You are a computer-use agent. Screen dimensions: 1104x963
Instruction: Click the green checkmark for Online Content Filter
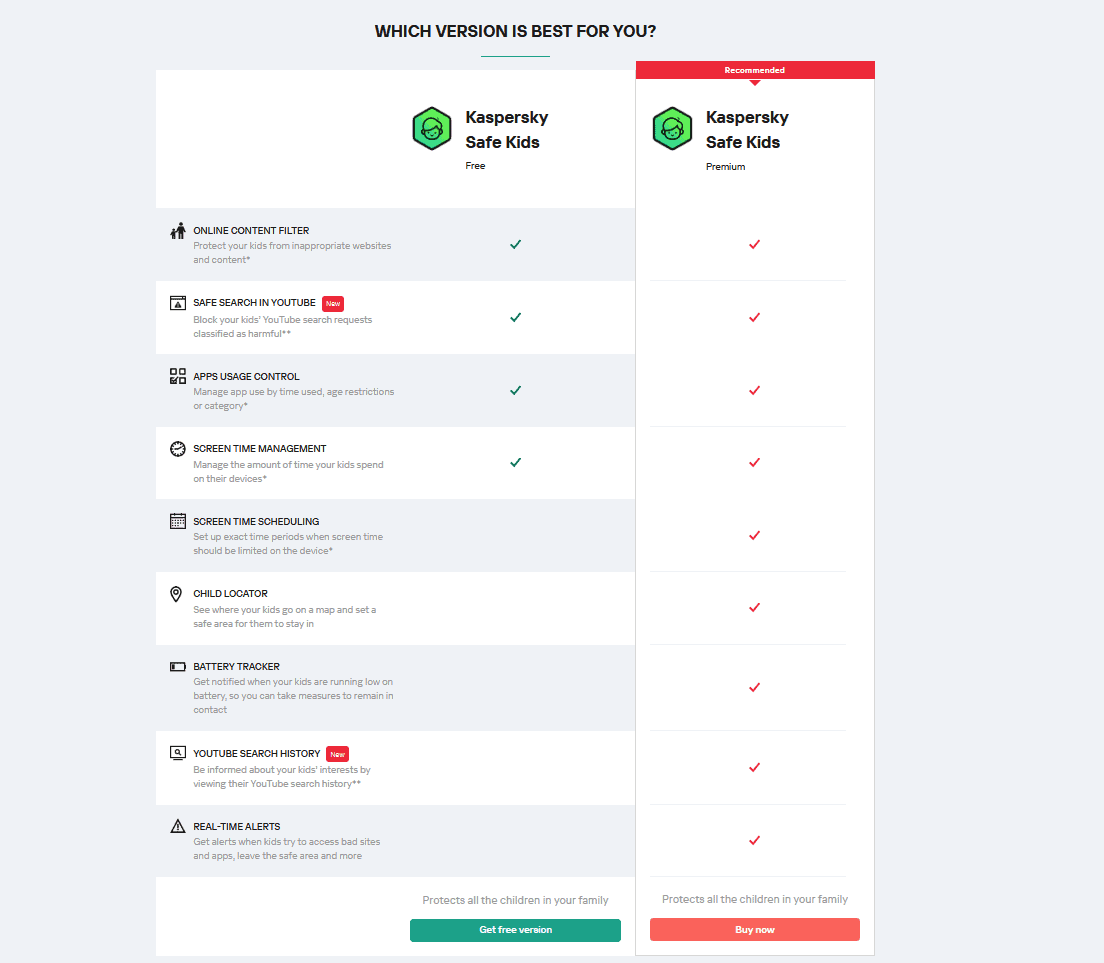[515, 244]
